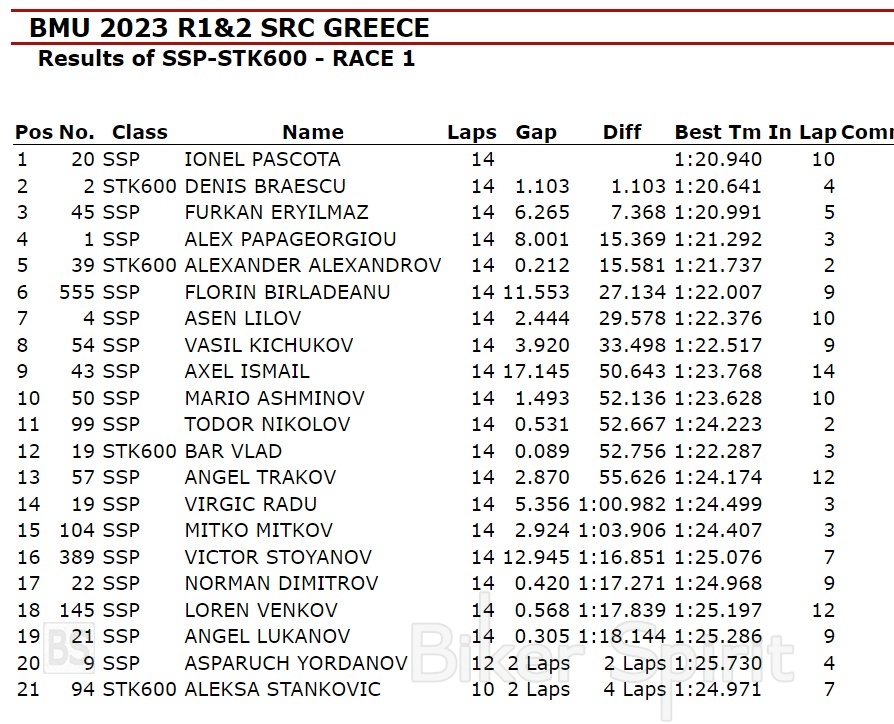Click rider number 555
Viewport: 894px width, 724px height.
77,292
